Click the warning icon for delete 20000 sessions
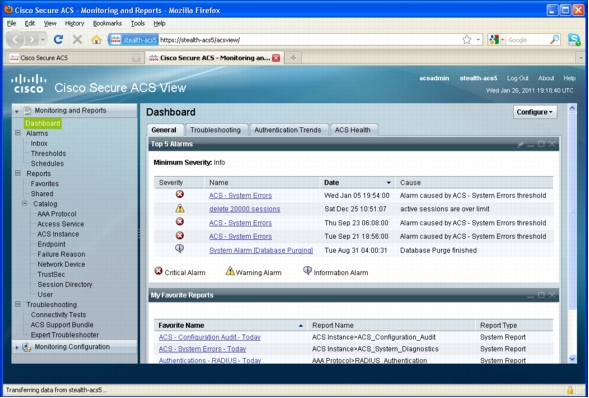Image resolution: width=589 pixels, height=398 pixels. pyautogui.click(x=180, y=208)
